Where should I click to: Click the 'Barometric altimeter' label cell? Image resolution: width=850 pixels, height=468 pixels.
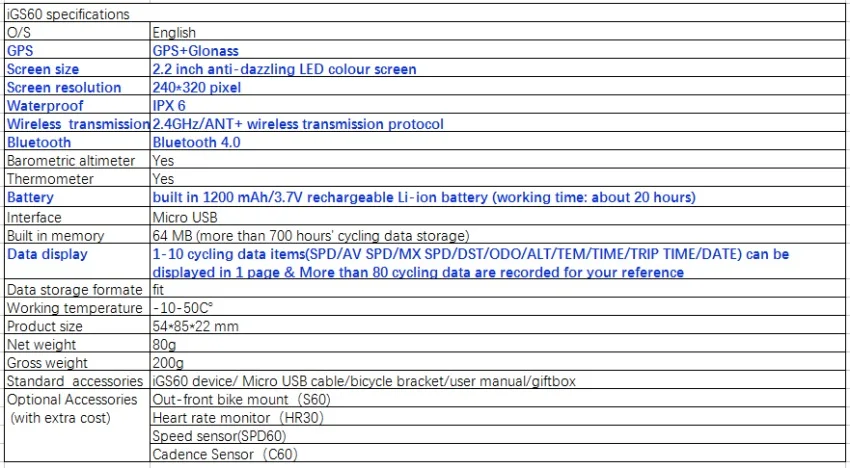(78, 161)
